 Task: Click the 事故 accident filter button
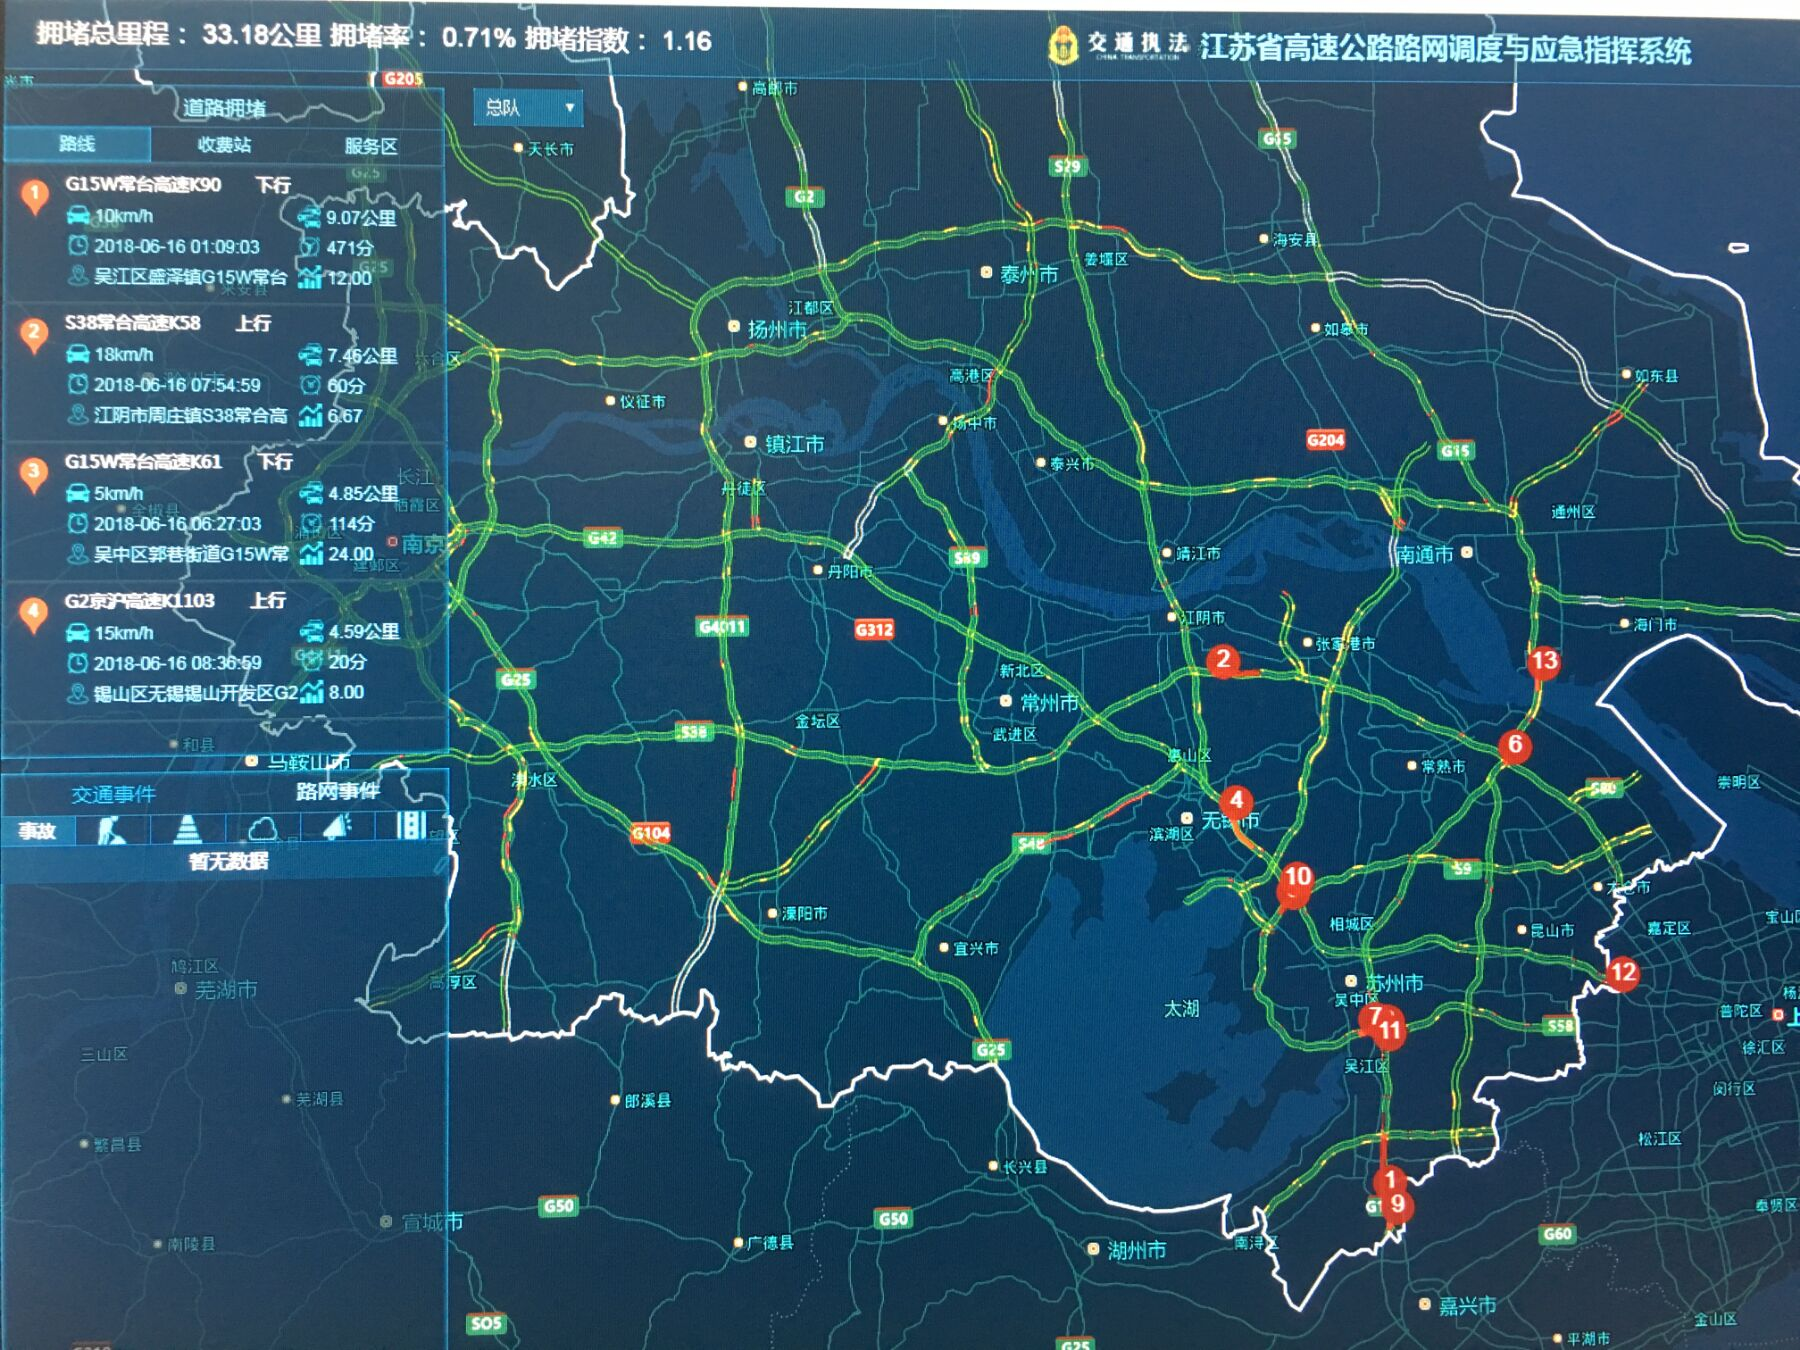click(x=37, y=830)
